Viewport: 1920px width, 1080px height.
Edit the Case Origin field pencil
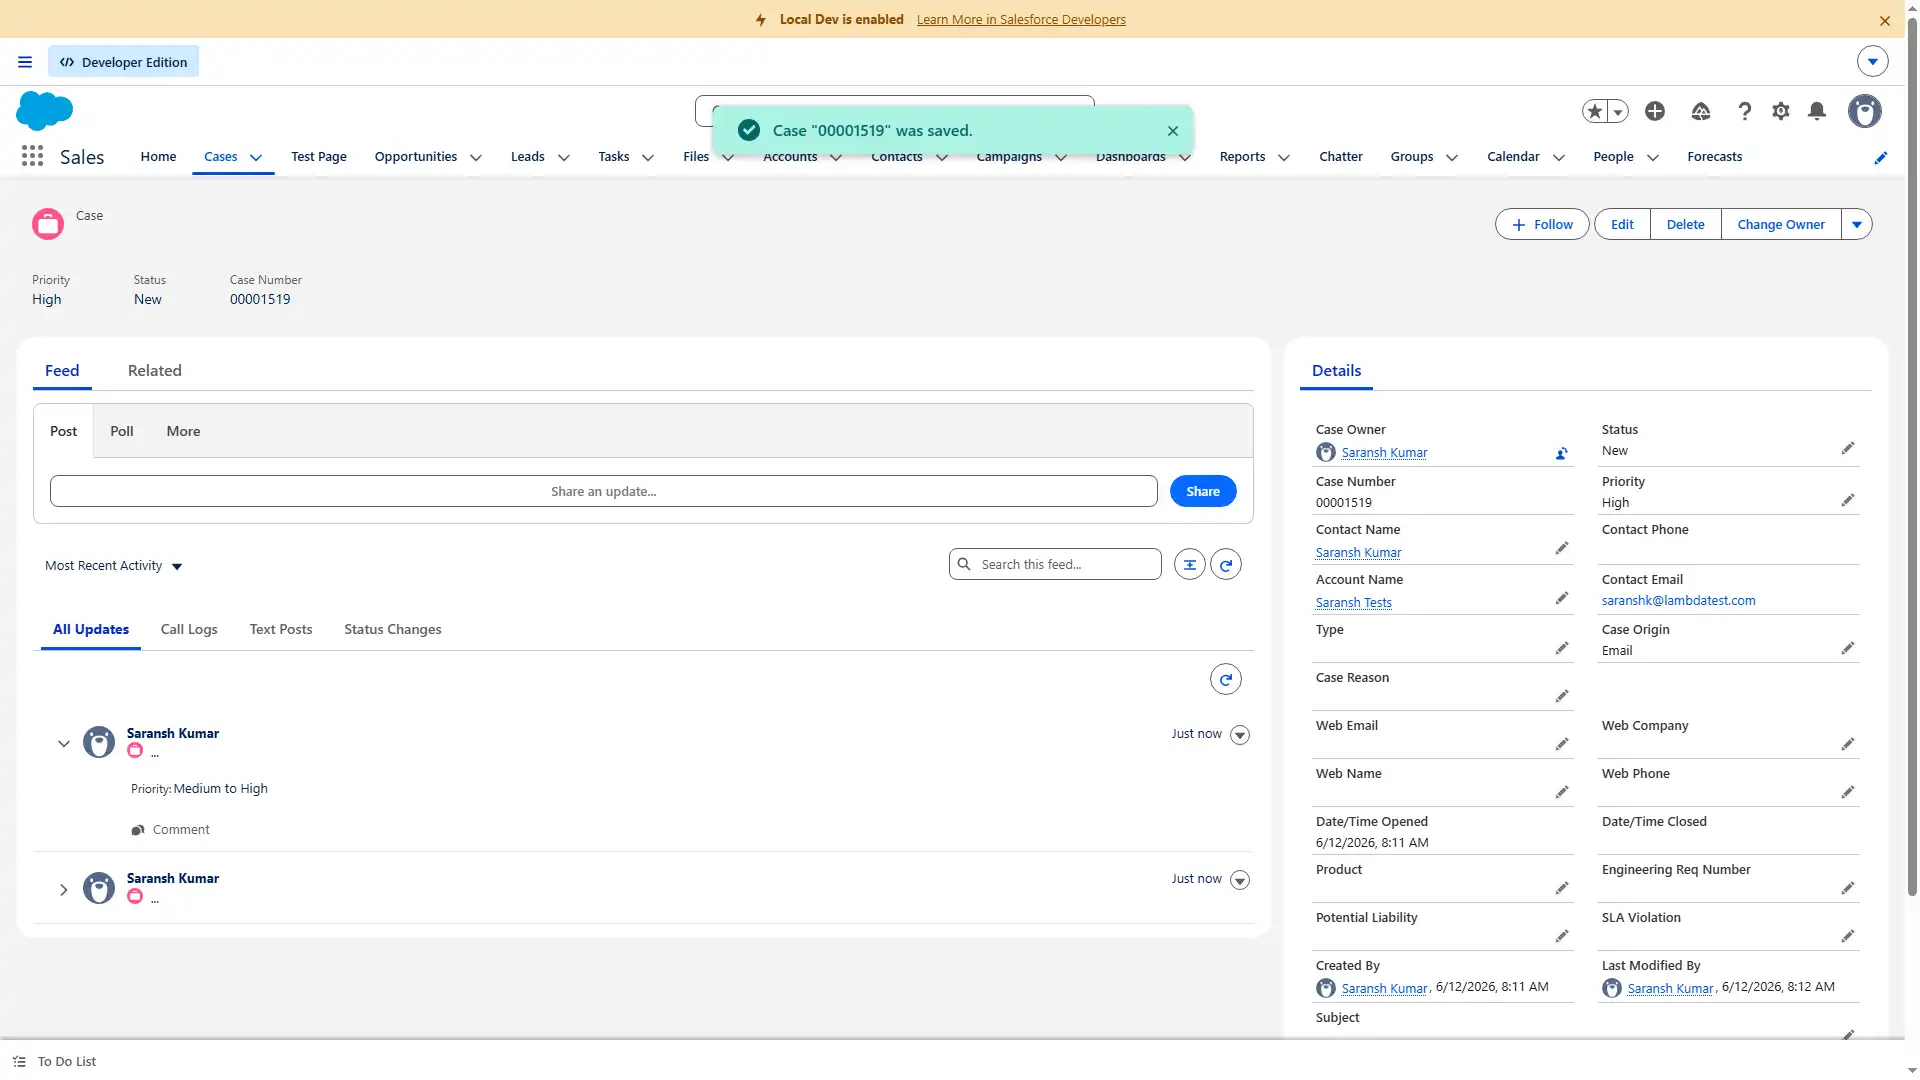coord(1848,649)
